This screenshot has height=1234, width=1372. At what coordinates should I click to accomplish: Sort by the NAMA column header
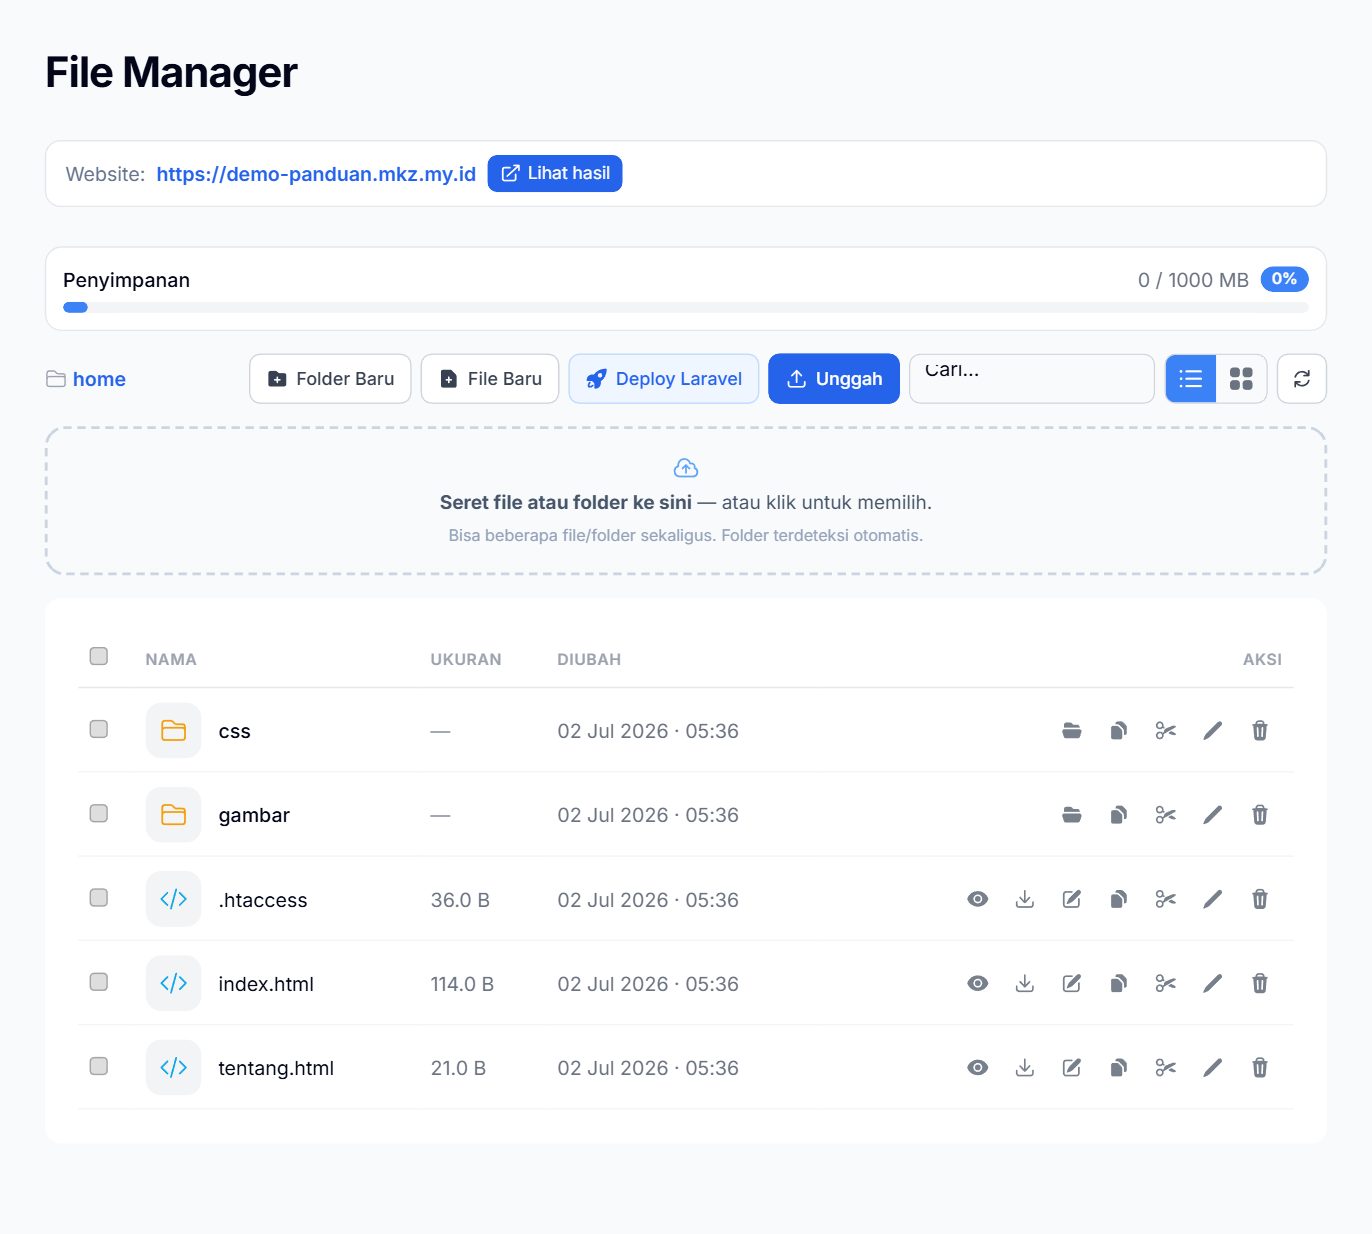171,659
